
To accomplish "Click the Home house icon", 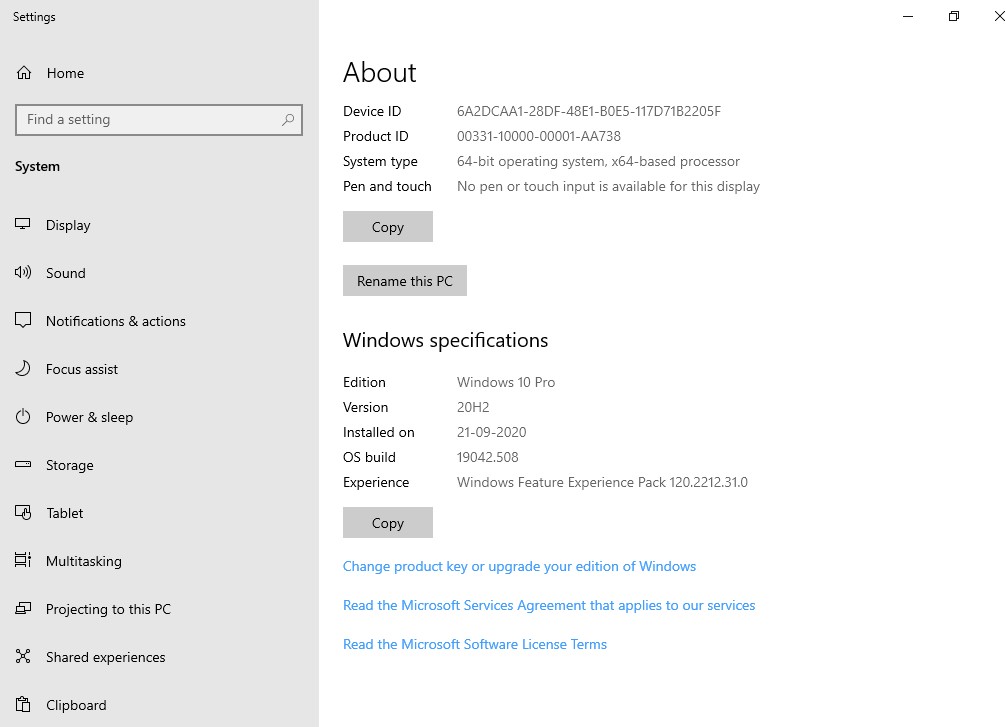I will pyautogui.click(x=24, y=73).
